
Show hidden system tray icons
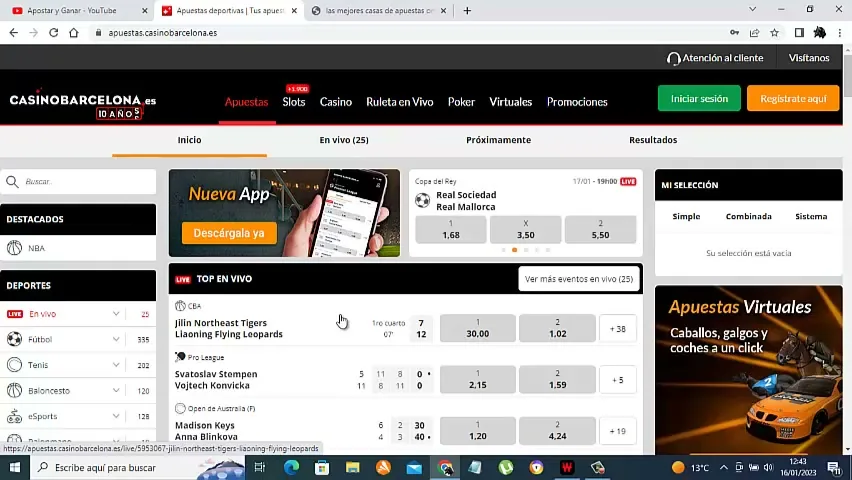724,467
